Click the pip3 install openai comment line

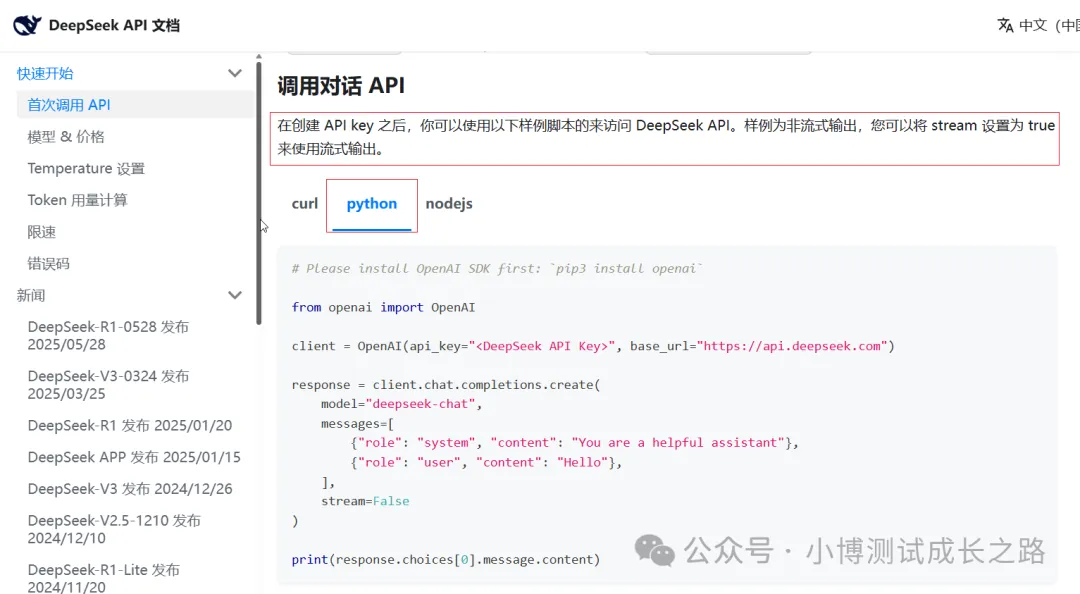(x=497, y=269)
